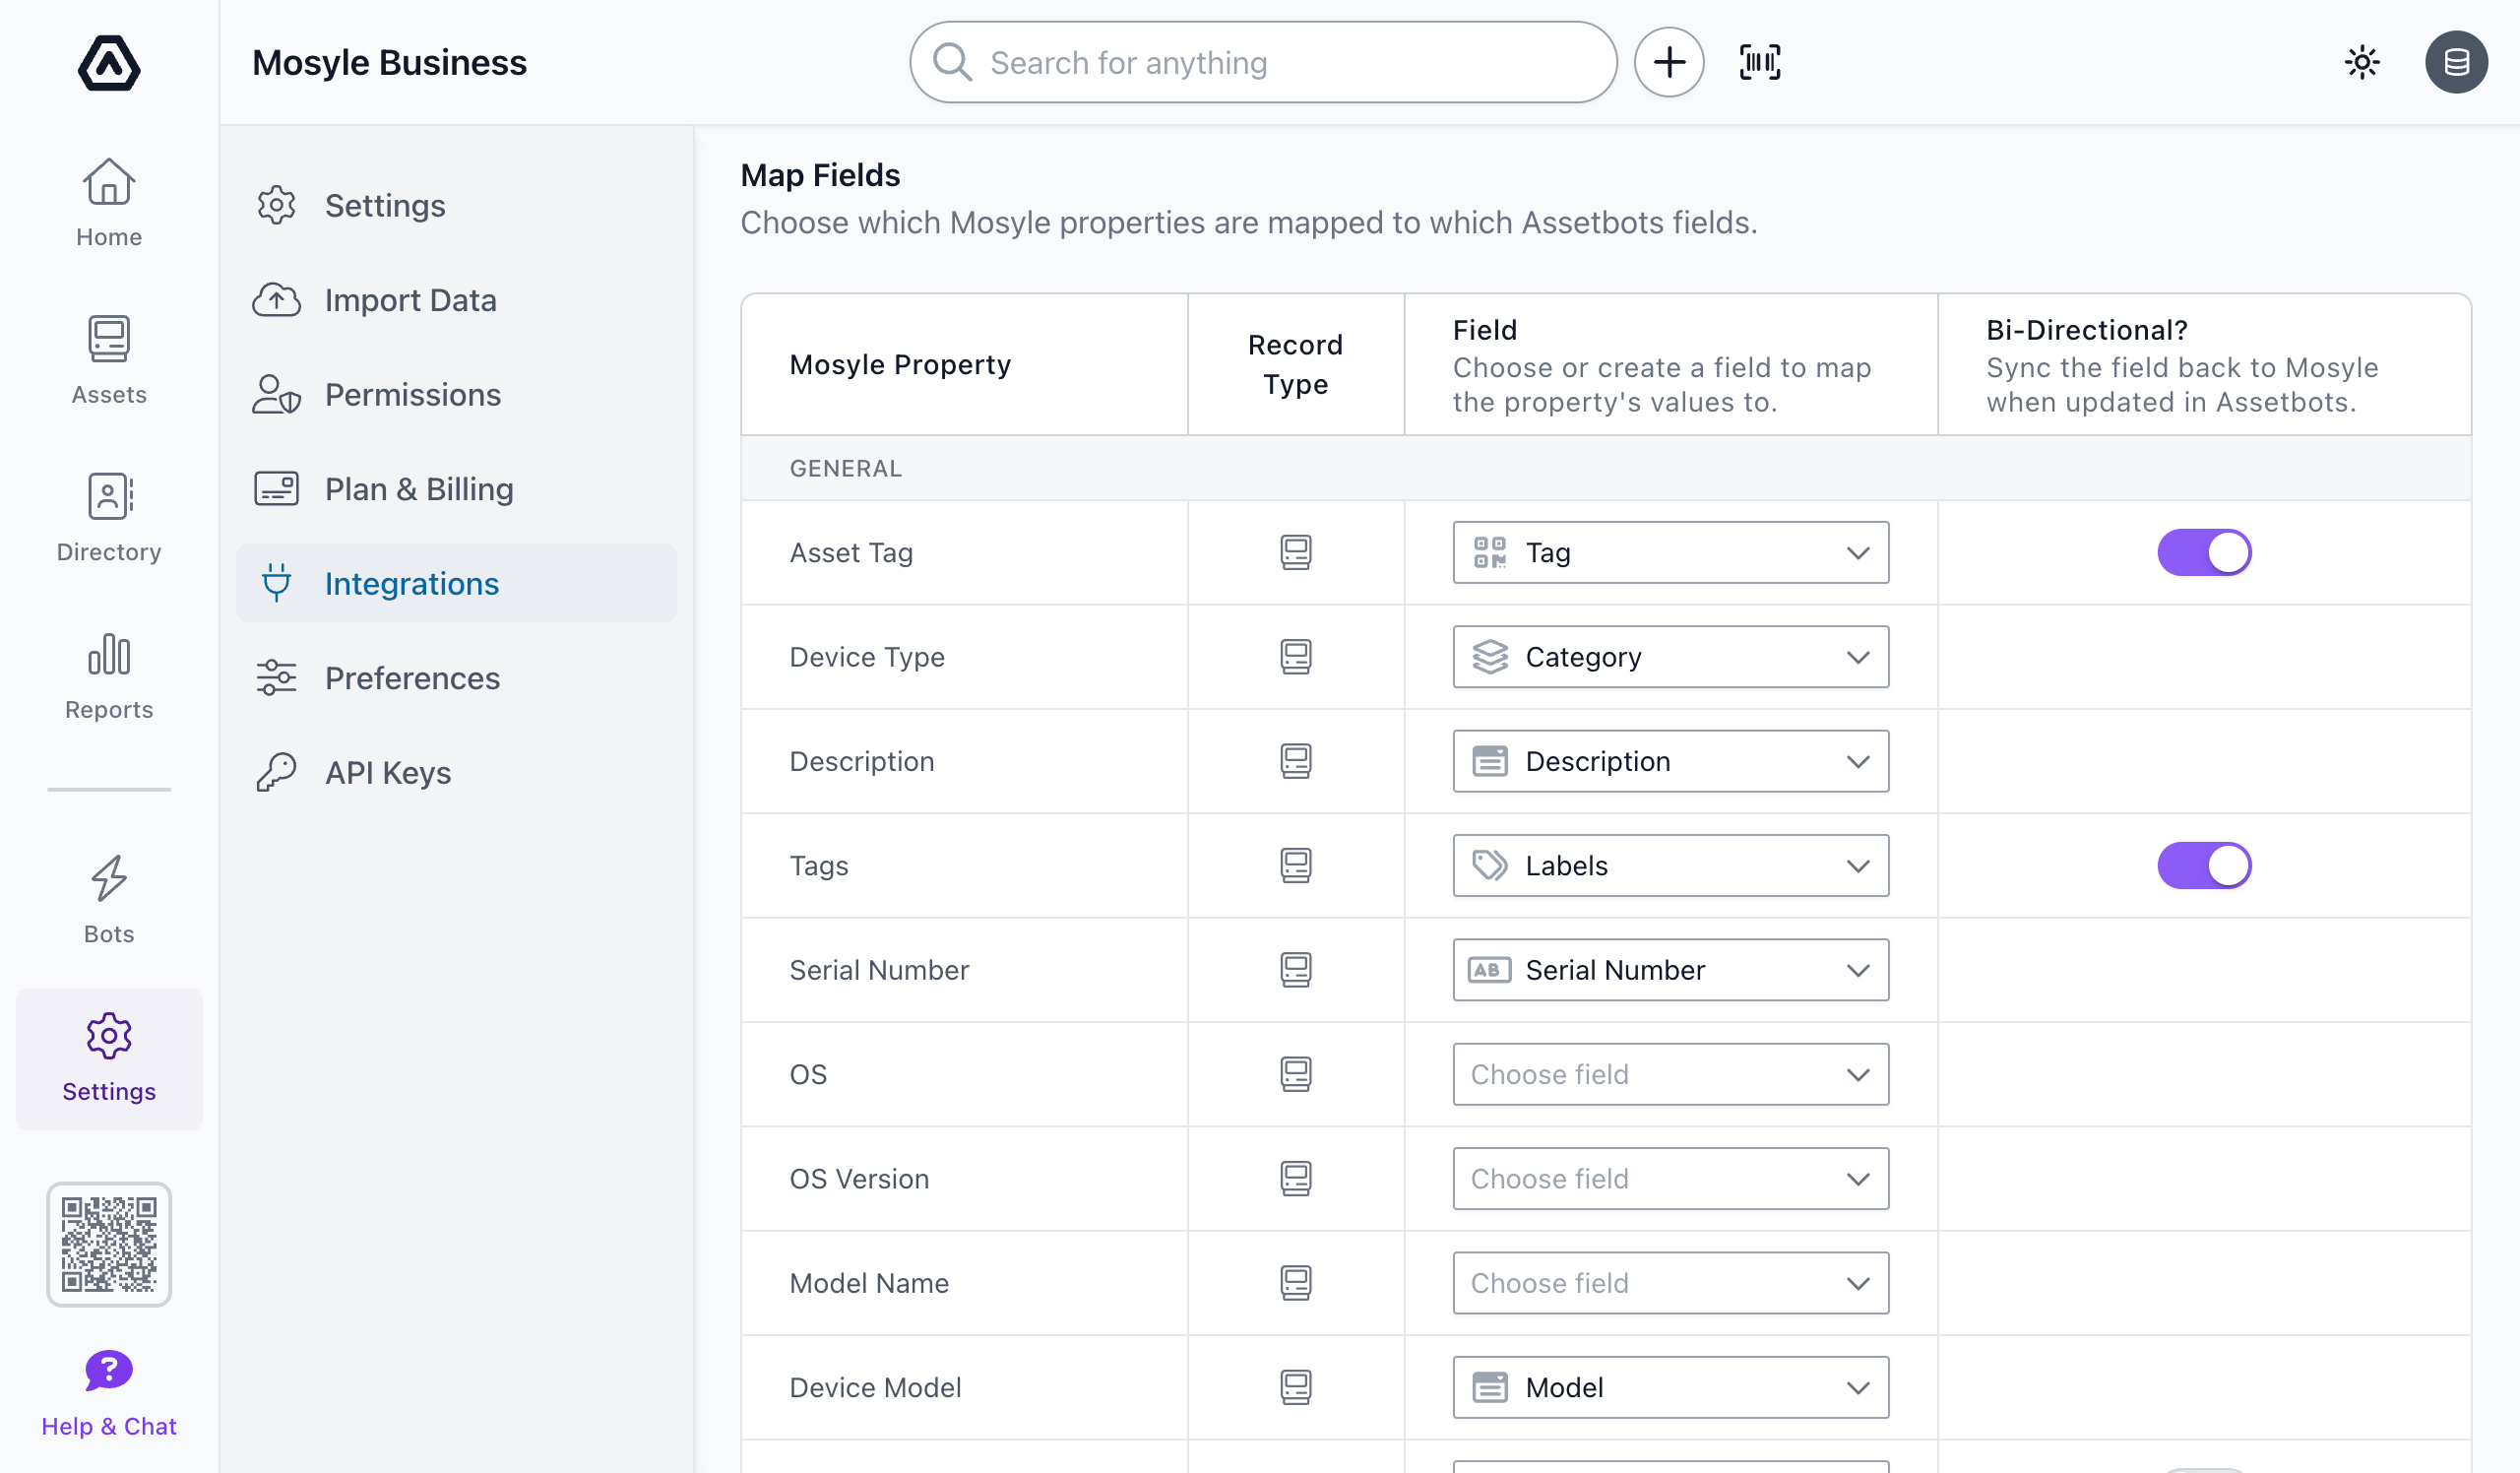Open Permissions settings
Image resolution: width=2520 pixels, height=1473 pixels.
(x=456, y=394)
